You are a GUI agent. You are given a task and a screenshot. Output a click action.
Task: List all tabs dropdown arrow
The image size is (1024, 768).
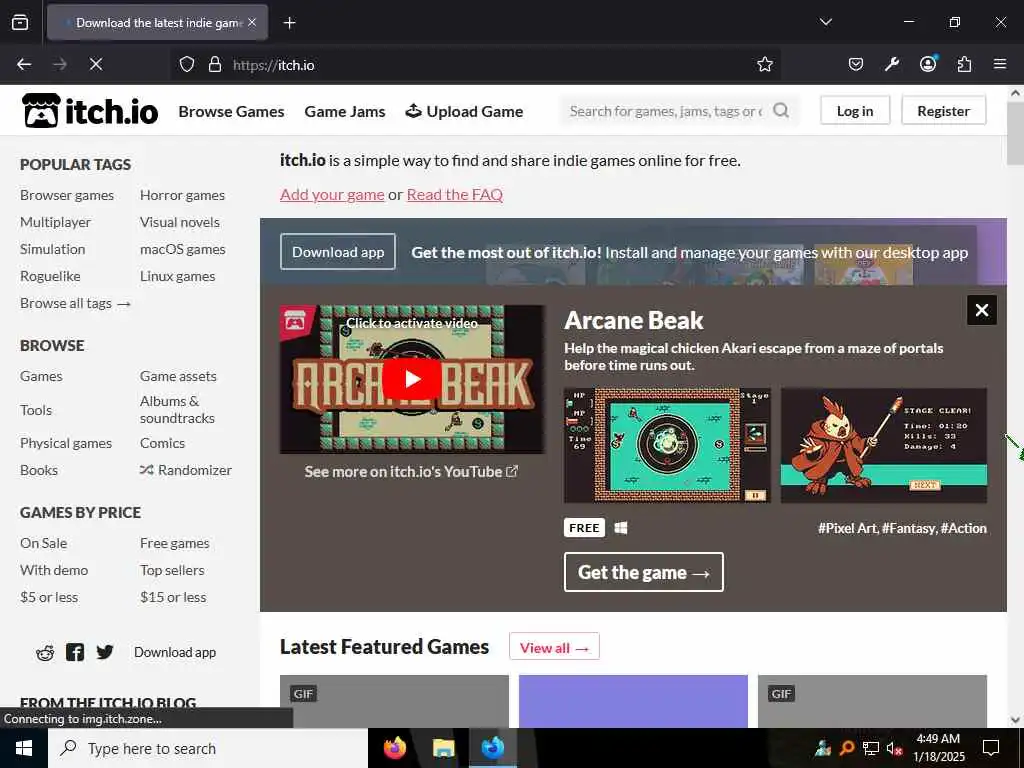(x=825, y=22)
